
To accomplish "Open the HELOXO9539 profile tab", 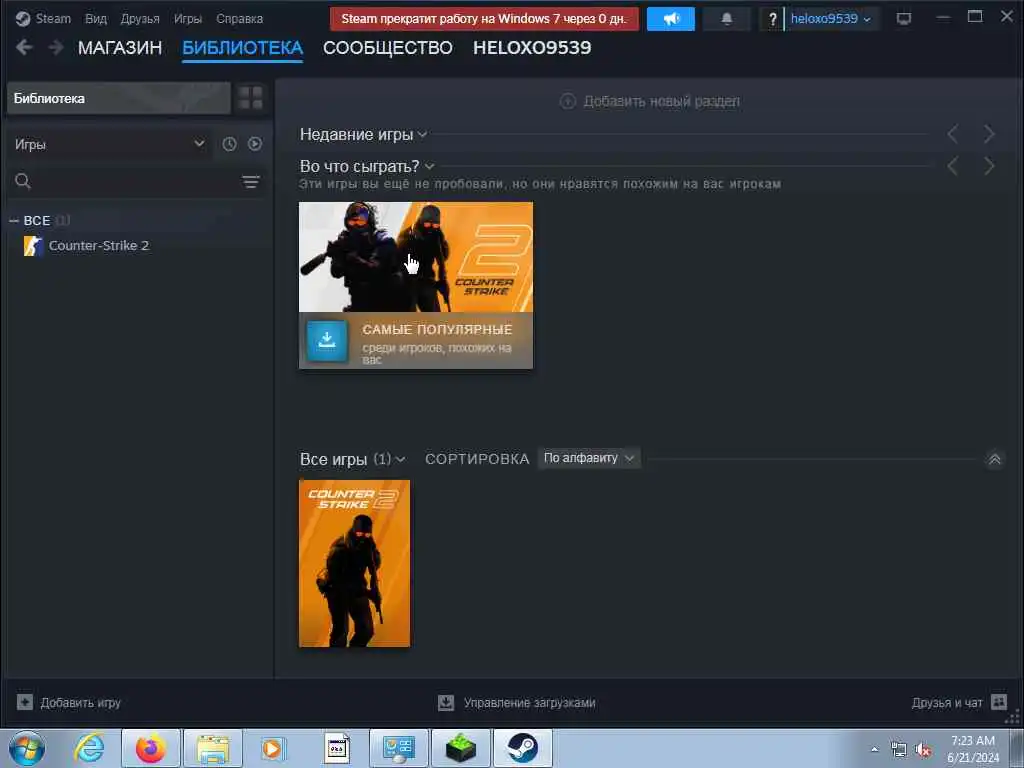I will [532, 48].
